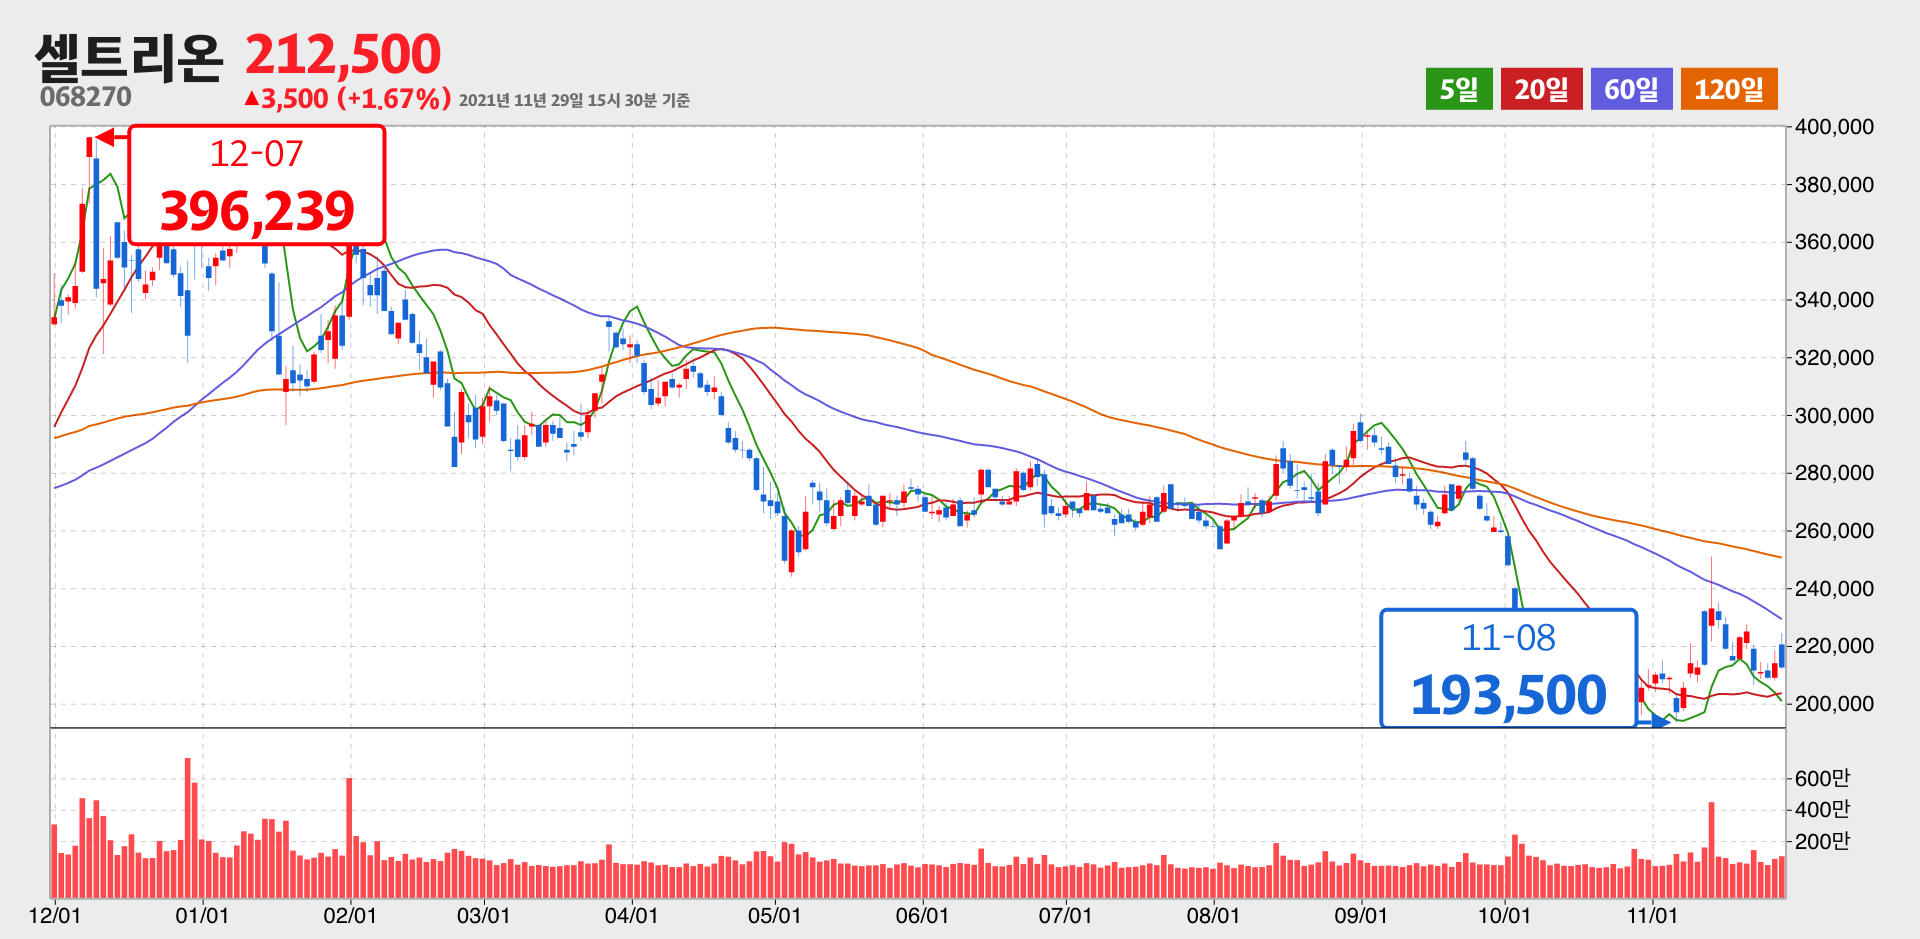Click the 360,000 price axis label
This screenshot has width=1920, height=939.
pos(1834,242)
